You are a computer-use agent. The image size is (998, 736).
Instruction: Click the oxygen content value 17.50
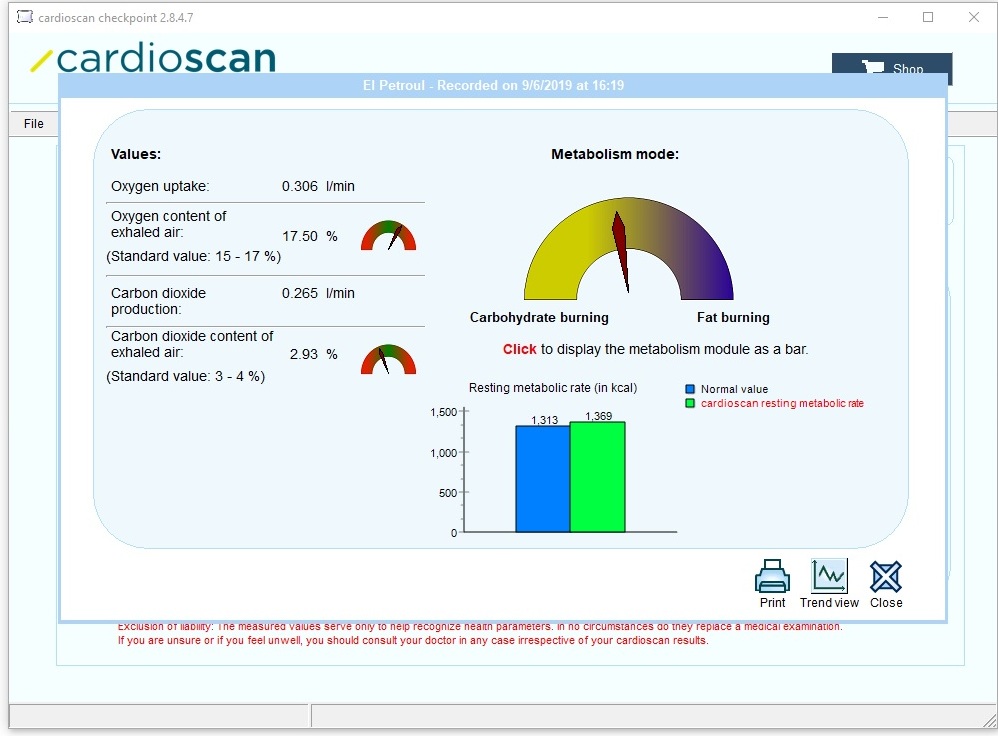pyautogui.click(x=300, y=236)
